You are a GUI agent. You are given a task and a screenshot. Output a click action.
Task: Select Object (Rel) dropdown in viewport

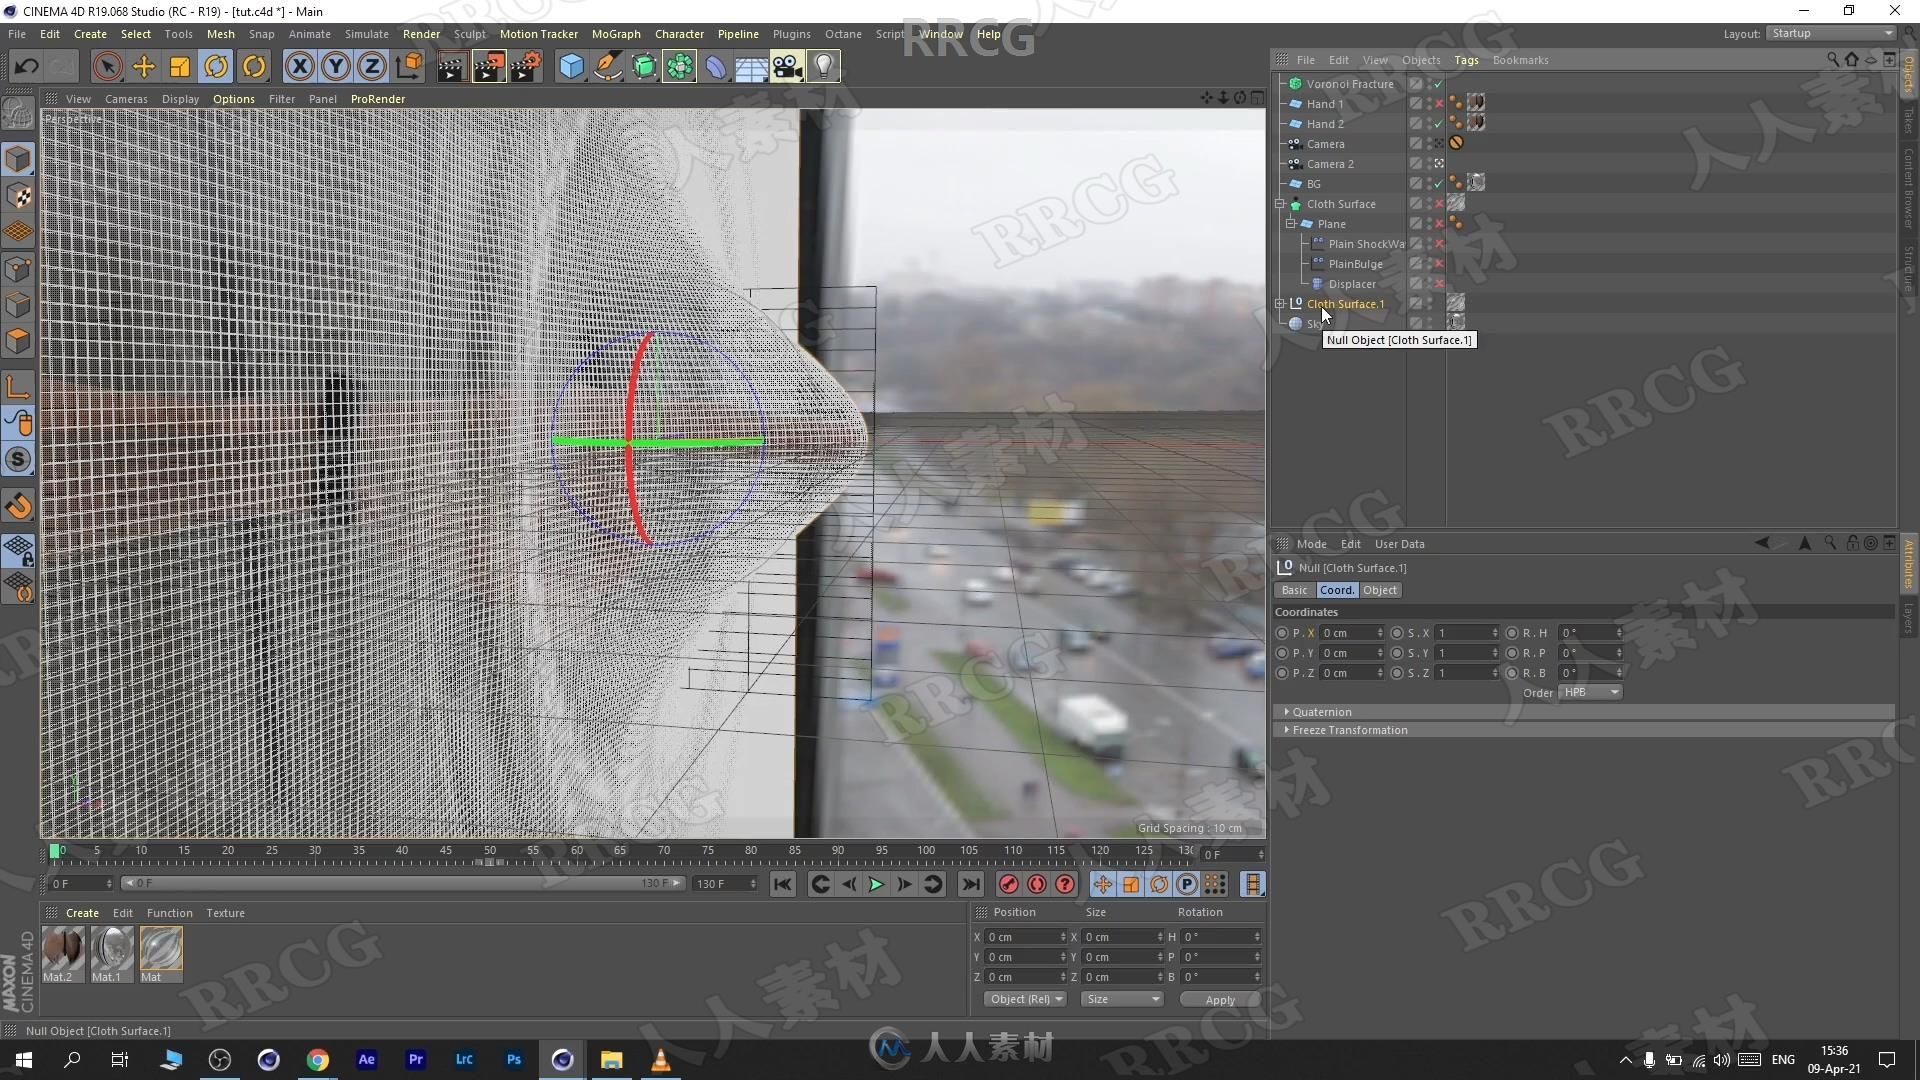point(1026,998)
